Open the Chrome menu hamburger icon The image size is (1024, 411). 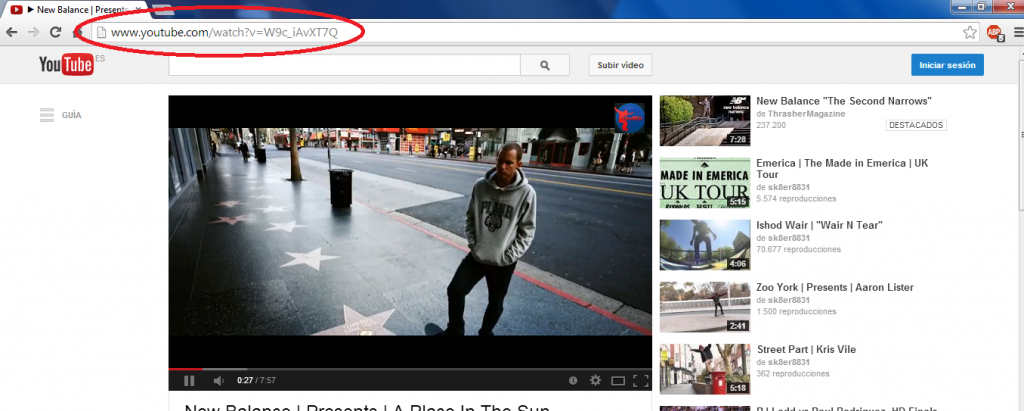(1018, 33)
